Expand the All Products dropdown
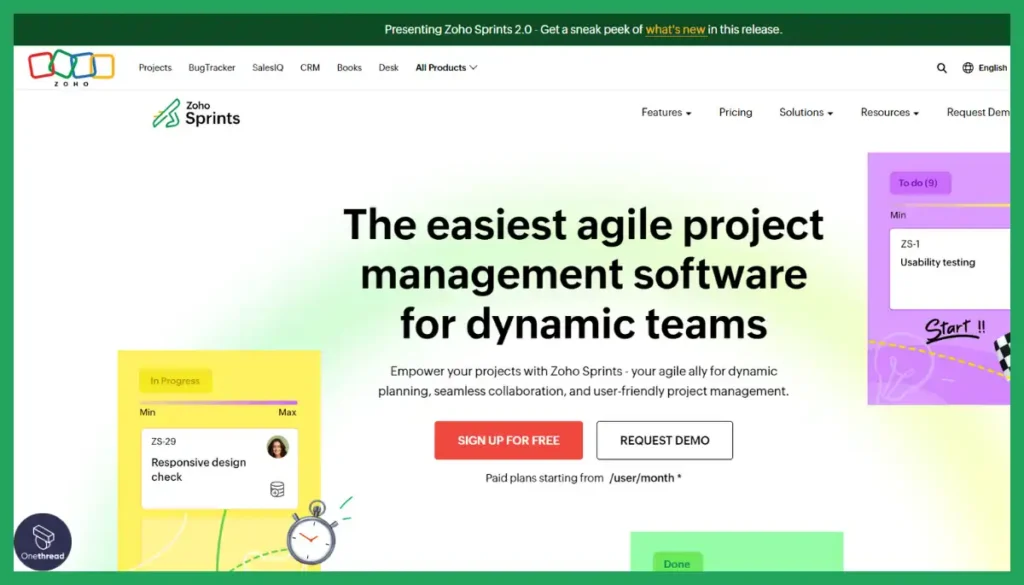Screen dimensions: 1024x585 click(446, 68)
